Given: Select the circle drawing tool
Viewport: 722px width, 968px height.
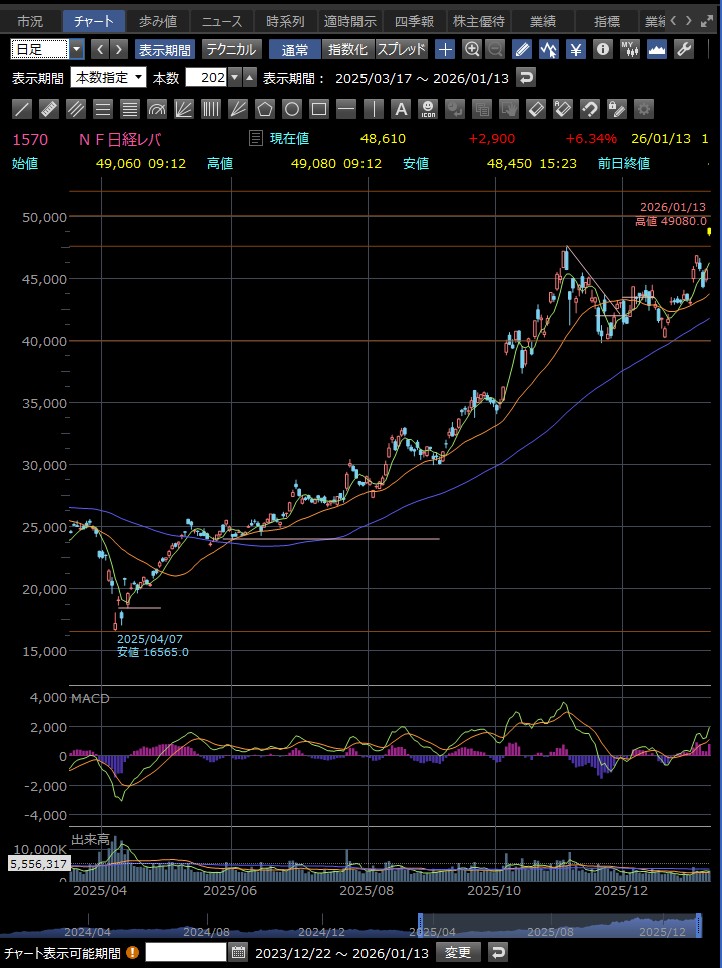Looking at the screenshot, I should (292, 109).
